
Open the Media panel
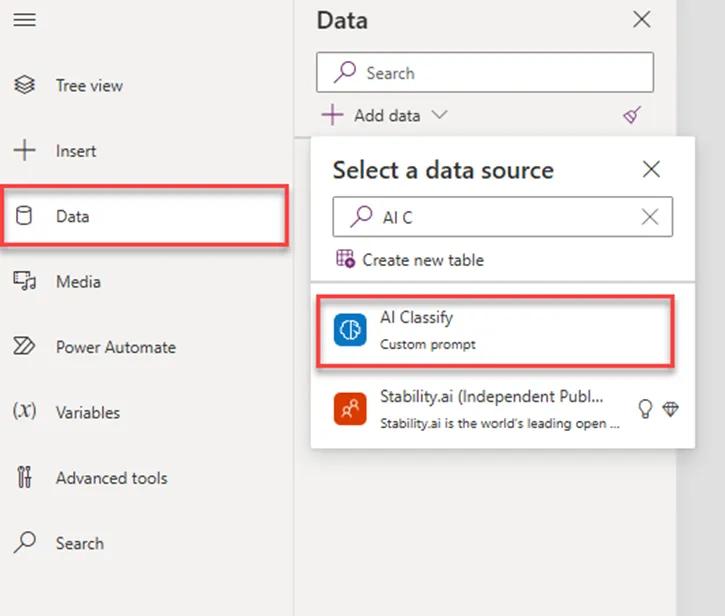click(x=78, y=282)
